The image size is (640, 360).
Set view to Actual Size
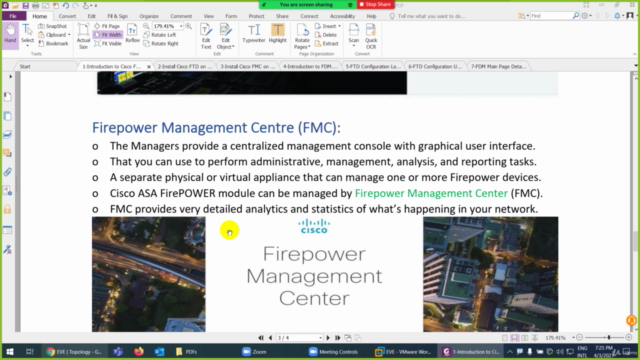[83, 36]
